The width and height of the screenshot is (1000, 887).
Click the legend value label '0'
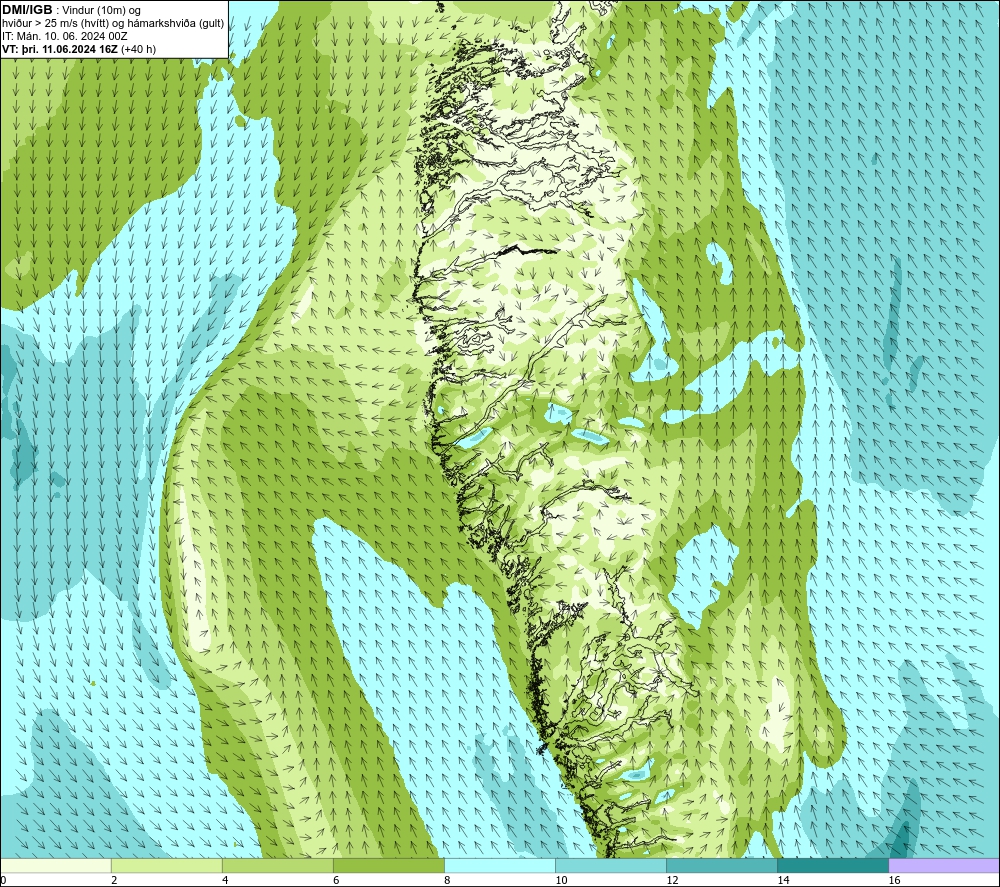[x=3, y=880]
